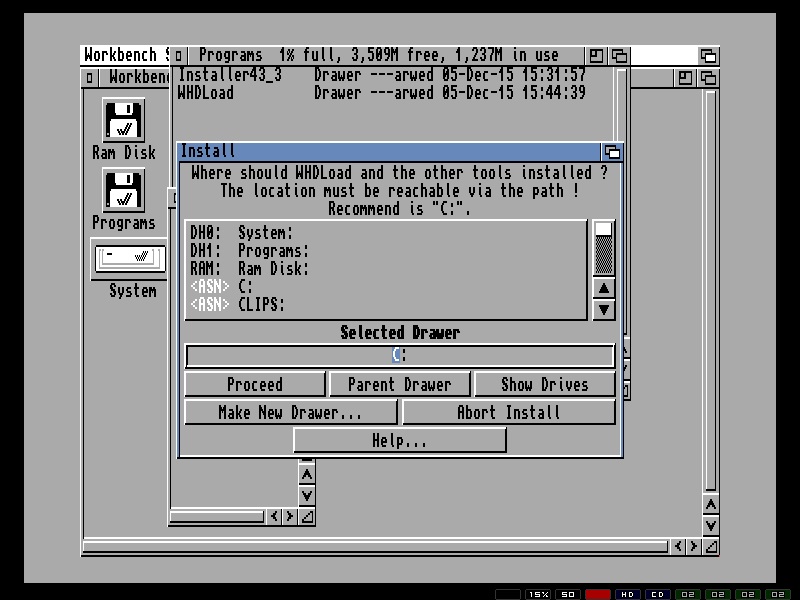
Task: Click the HD indicator in emulator status bar
Action: (x=628, y=594)
